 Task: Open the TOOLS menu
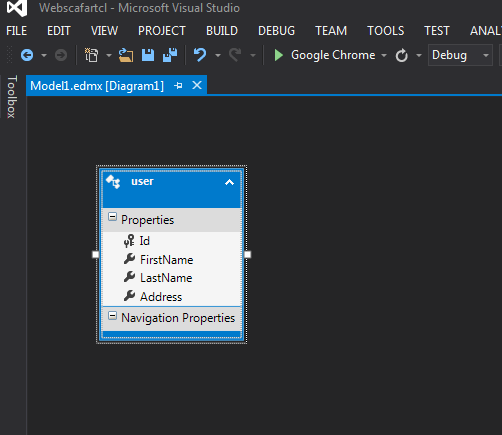click(386, 31)
